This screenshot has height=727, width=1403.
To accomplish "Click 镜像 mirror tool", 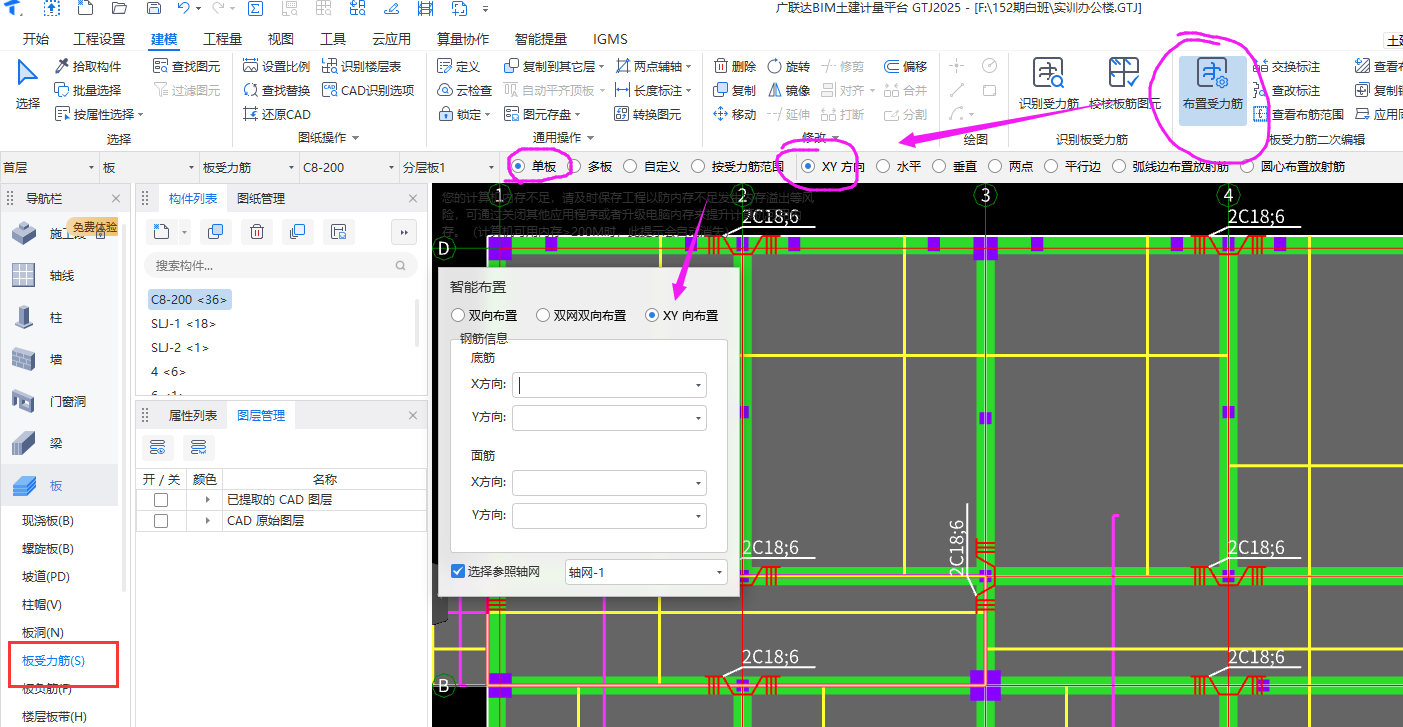I will pyautogui.click(x=788, y=90).
